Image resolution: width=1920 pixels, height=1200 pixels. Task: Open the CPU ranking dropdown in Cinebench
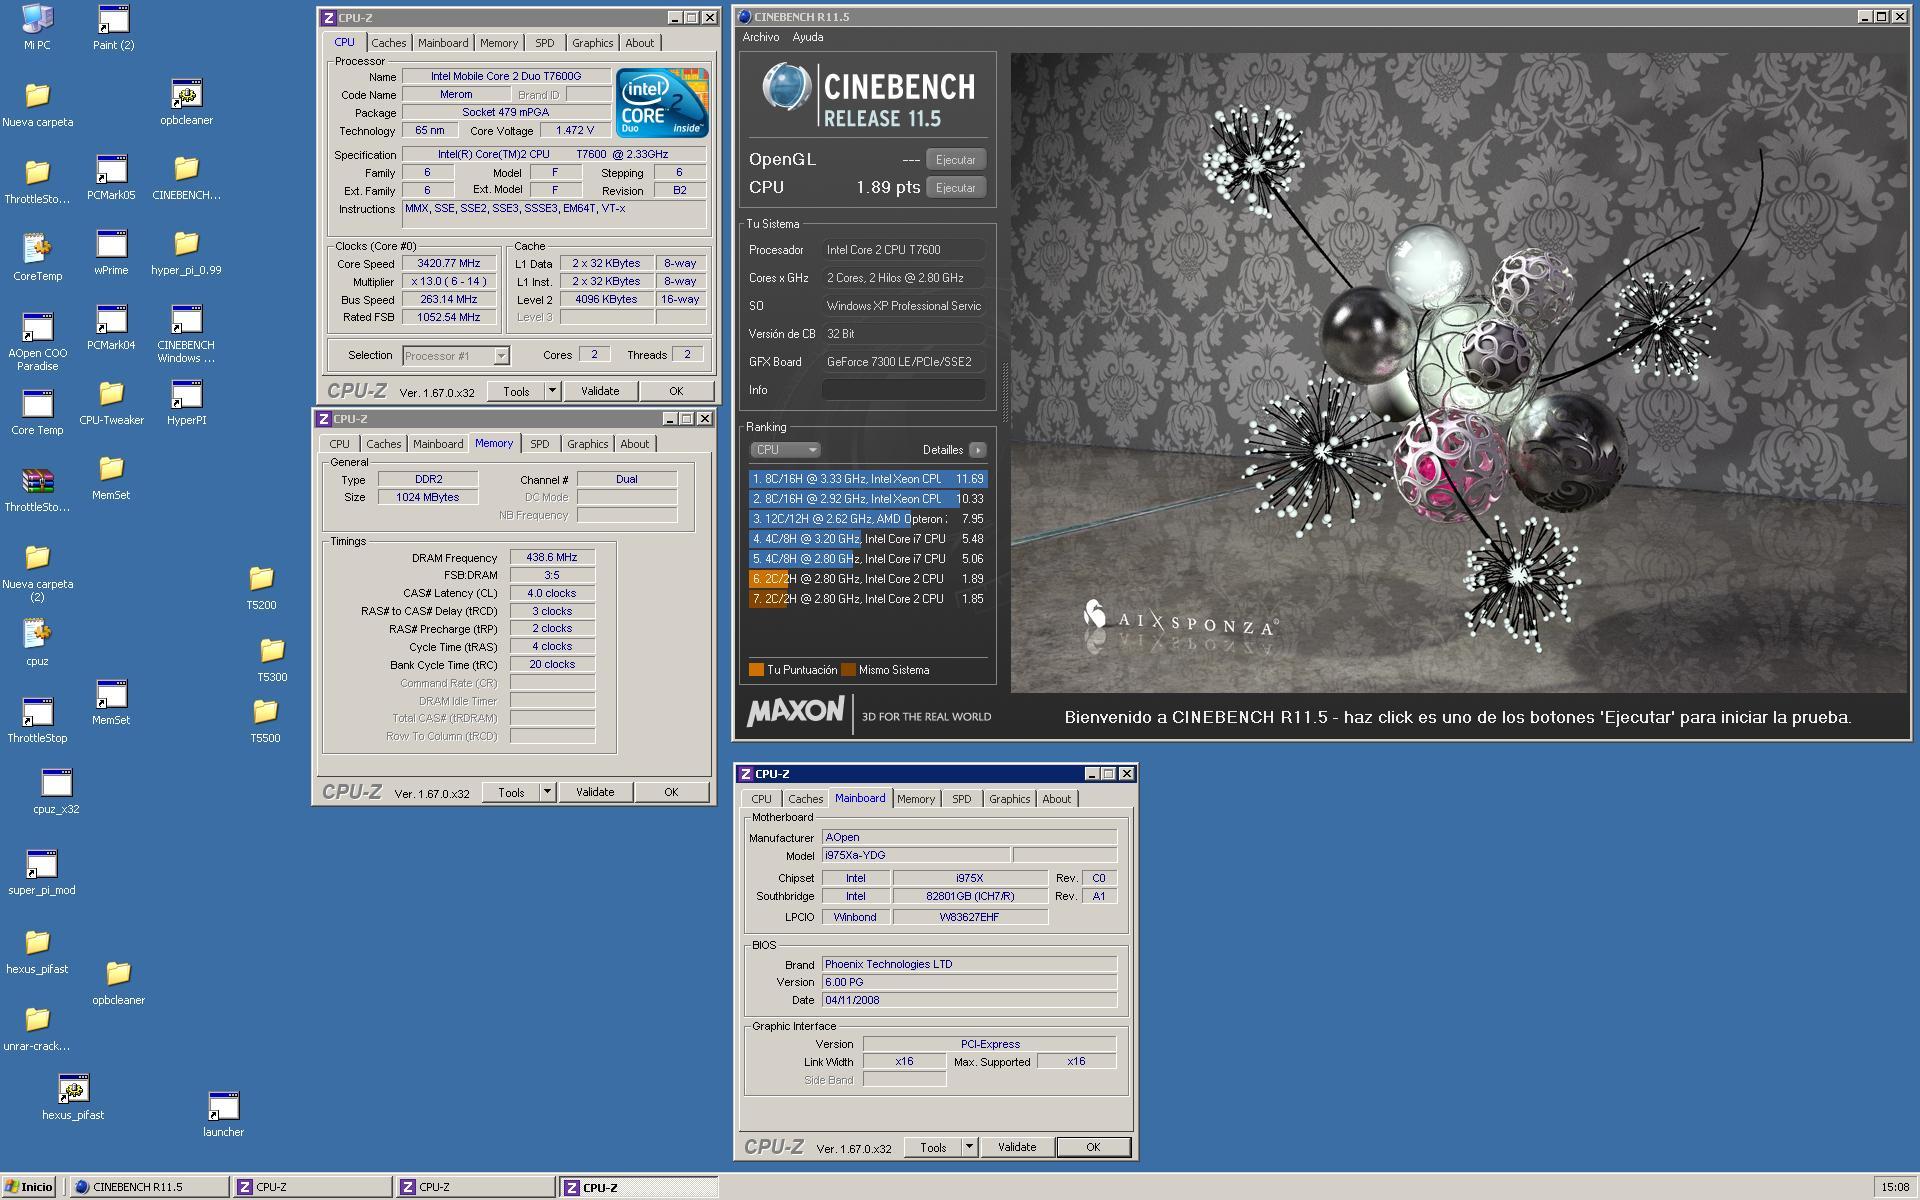[x=785, y=450]
